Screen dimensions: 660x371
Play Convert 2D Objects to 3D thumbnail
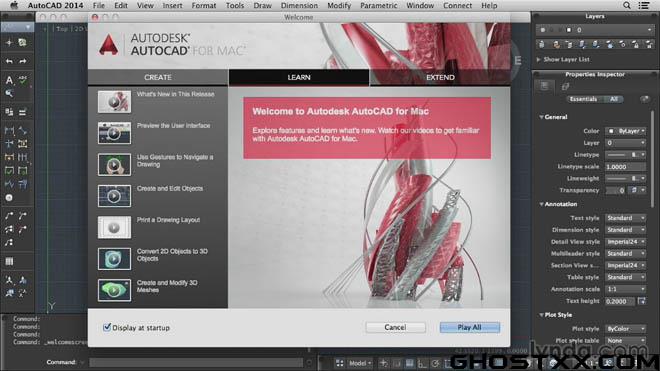[x=114, y=259]
